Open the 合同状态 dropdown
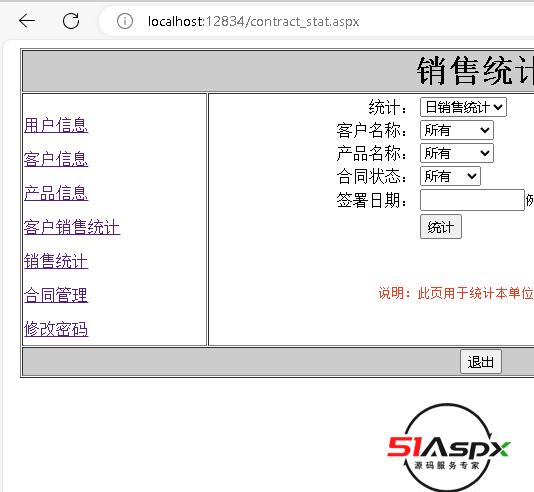The width and height of the screenshot is (534, 492). [450, 176]
